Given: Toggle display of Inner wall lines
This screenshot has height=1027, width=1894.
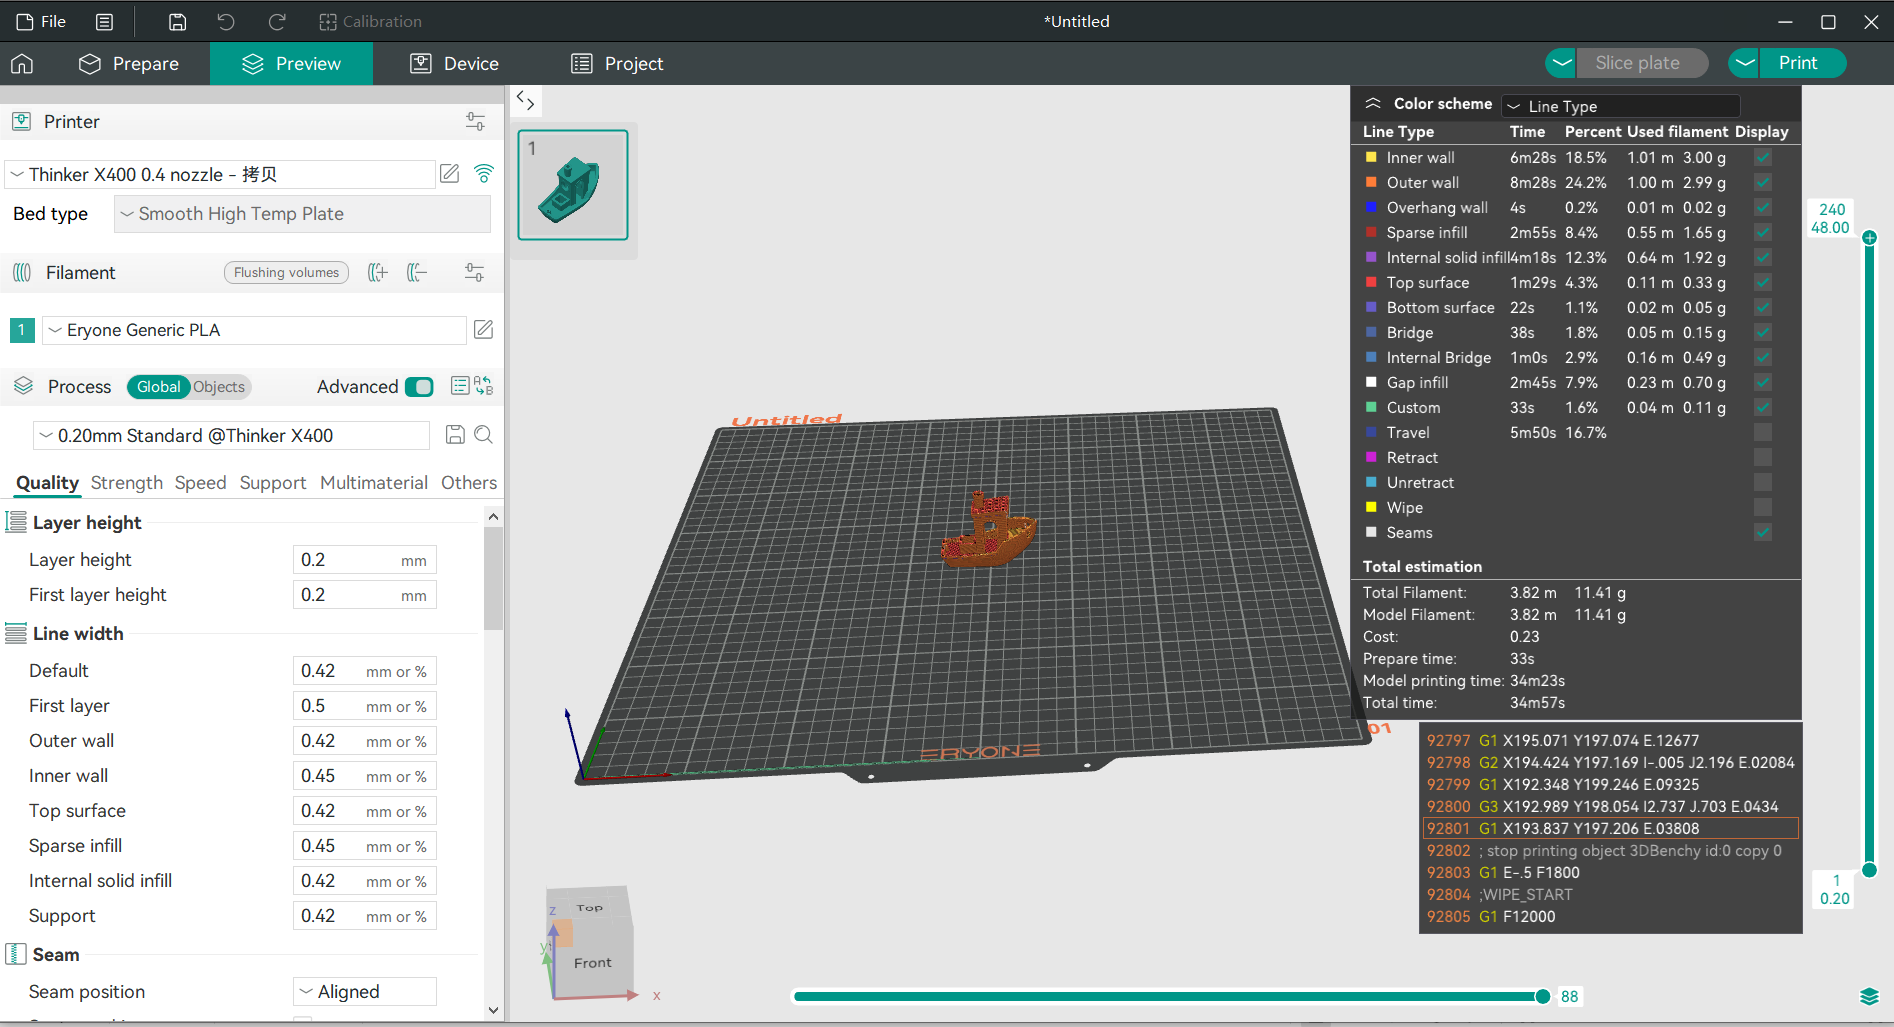Looking at the screenshot, I should [1763, 157].
